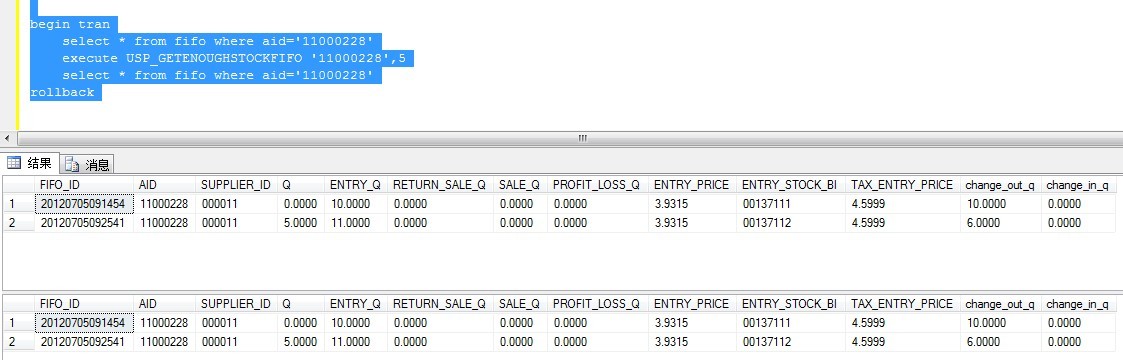Image resolution: width=1123 pixels, height=360 pixels.
Task: Select change_out_q column header in upper grid
Action: click(x=1000, y=185)
